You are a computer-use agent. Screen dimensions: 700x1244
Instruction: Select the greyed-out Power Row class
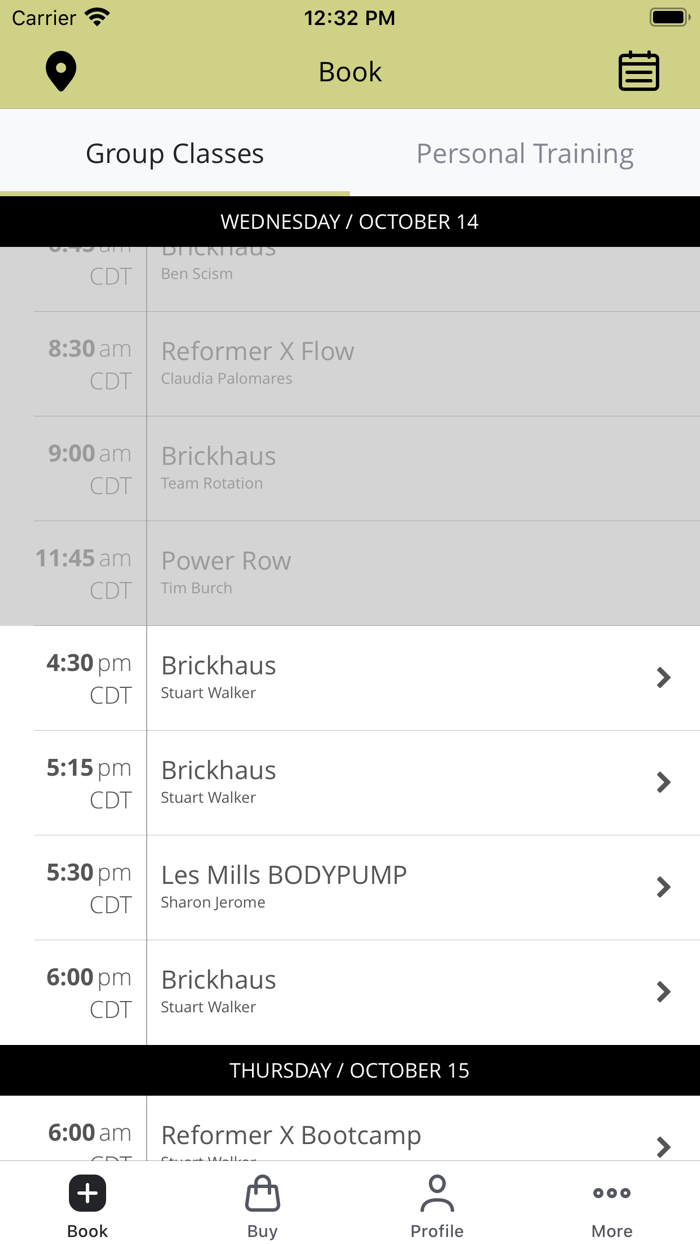point(350,573)
